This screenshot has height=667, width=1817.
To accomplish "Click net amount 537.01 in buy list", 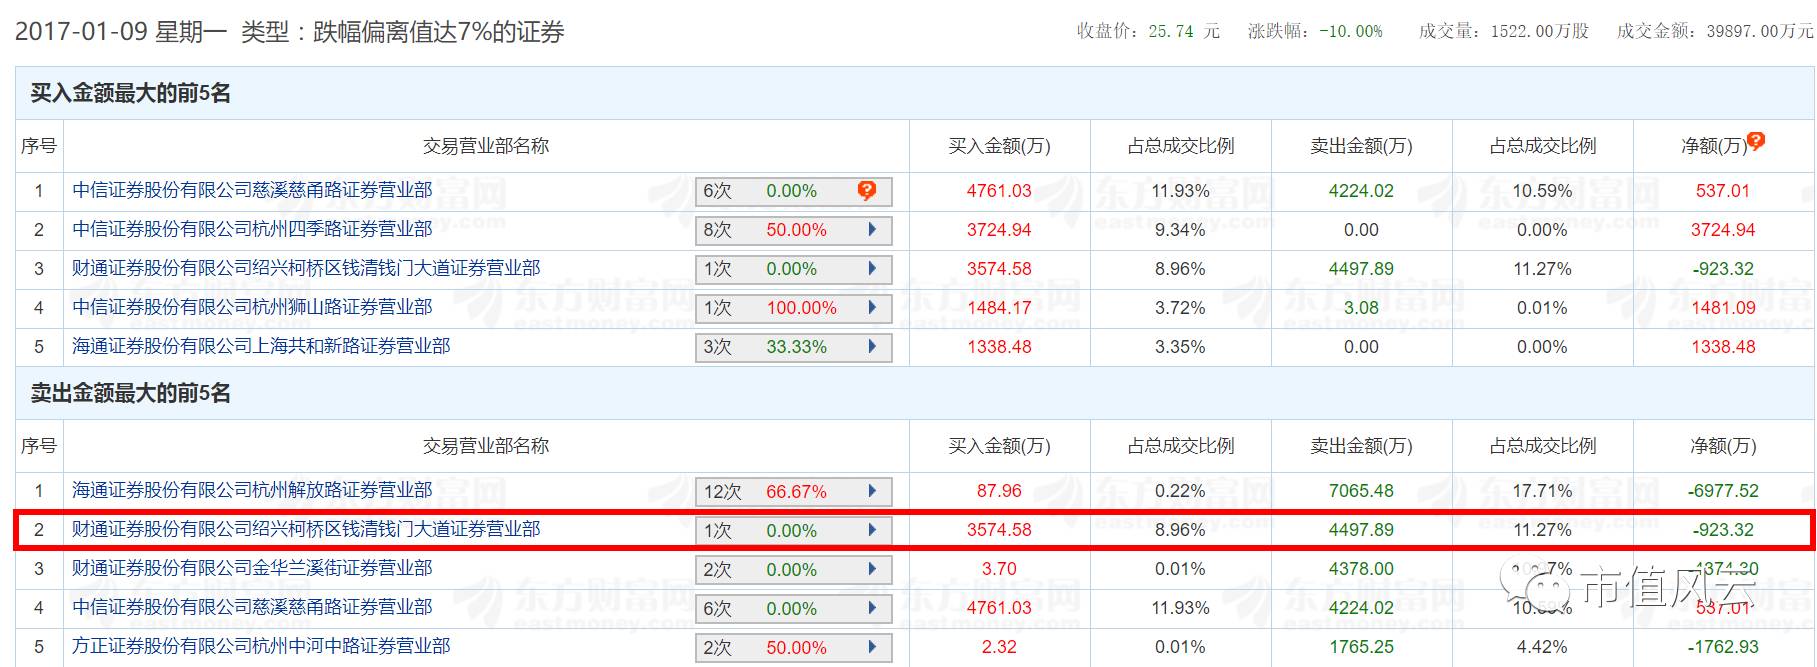I will pyautogui.click(x=1723, y=191).
